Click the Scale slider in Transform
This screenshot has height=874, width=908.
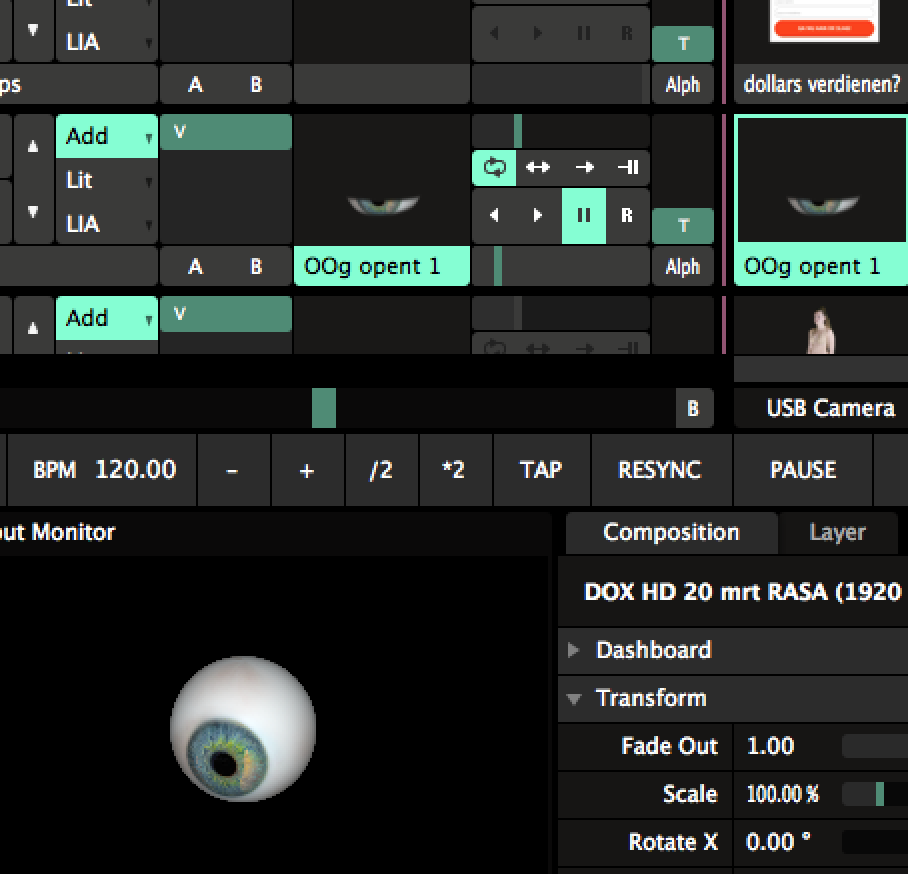(874, 795)
